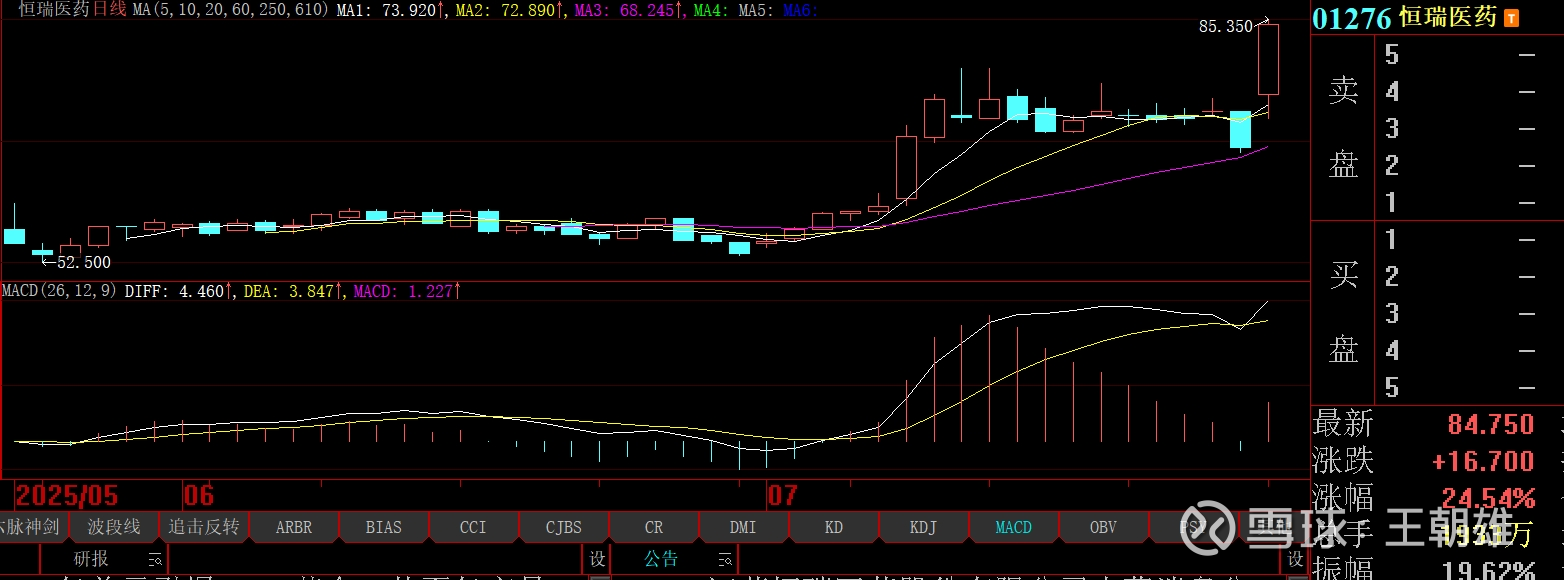Viewport: 1564px width, 580px height.
Task: Click the 设 settings button left of 公告
Action: click(596, 559)
